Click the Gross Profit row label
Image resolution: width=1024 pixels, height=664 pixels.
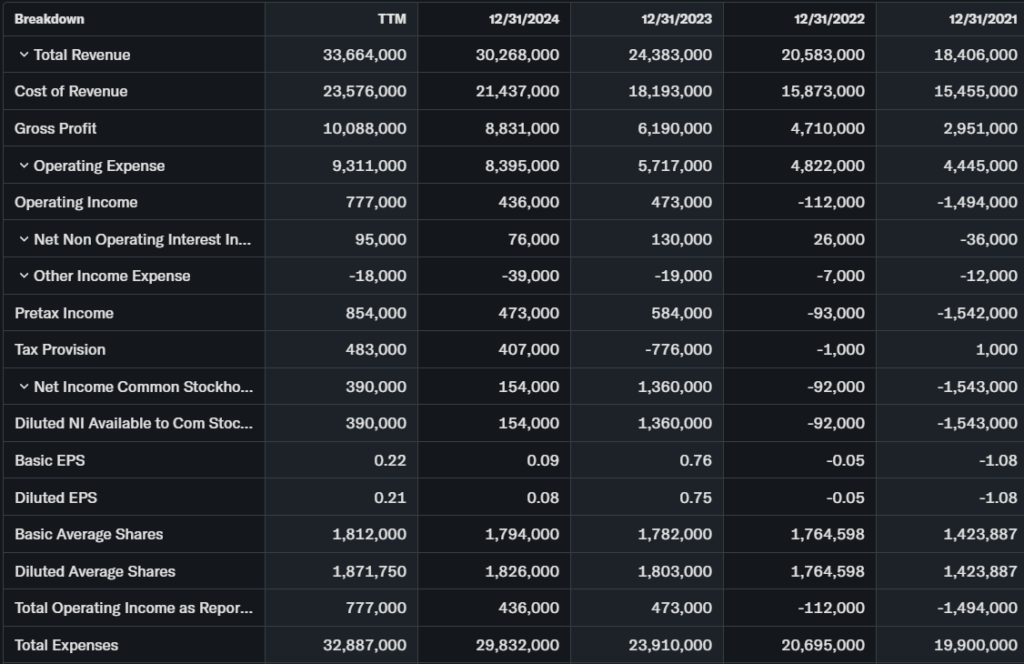coord(56,129)
